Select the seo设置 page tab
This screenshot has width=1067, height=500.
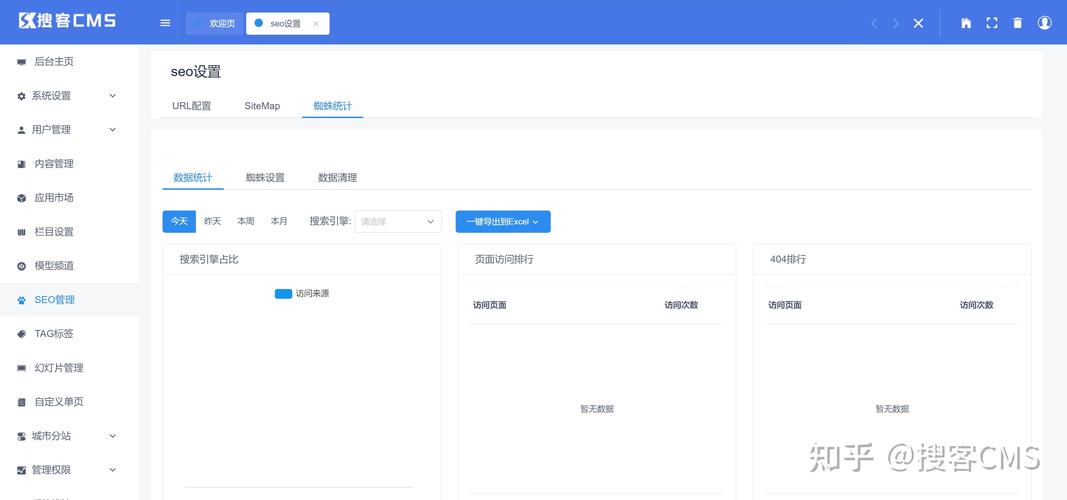click(286, 23)
